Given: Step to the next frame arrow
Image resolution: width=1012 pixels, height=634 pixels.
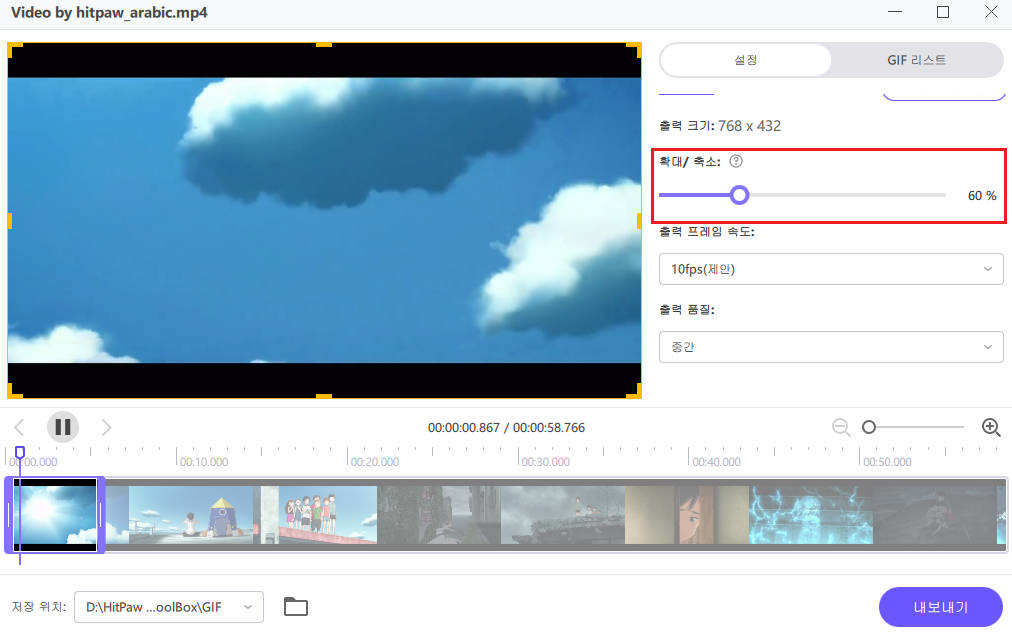Looking at the screenshot, I should pyautogui.click(x=106, y=427).
